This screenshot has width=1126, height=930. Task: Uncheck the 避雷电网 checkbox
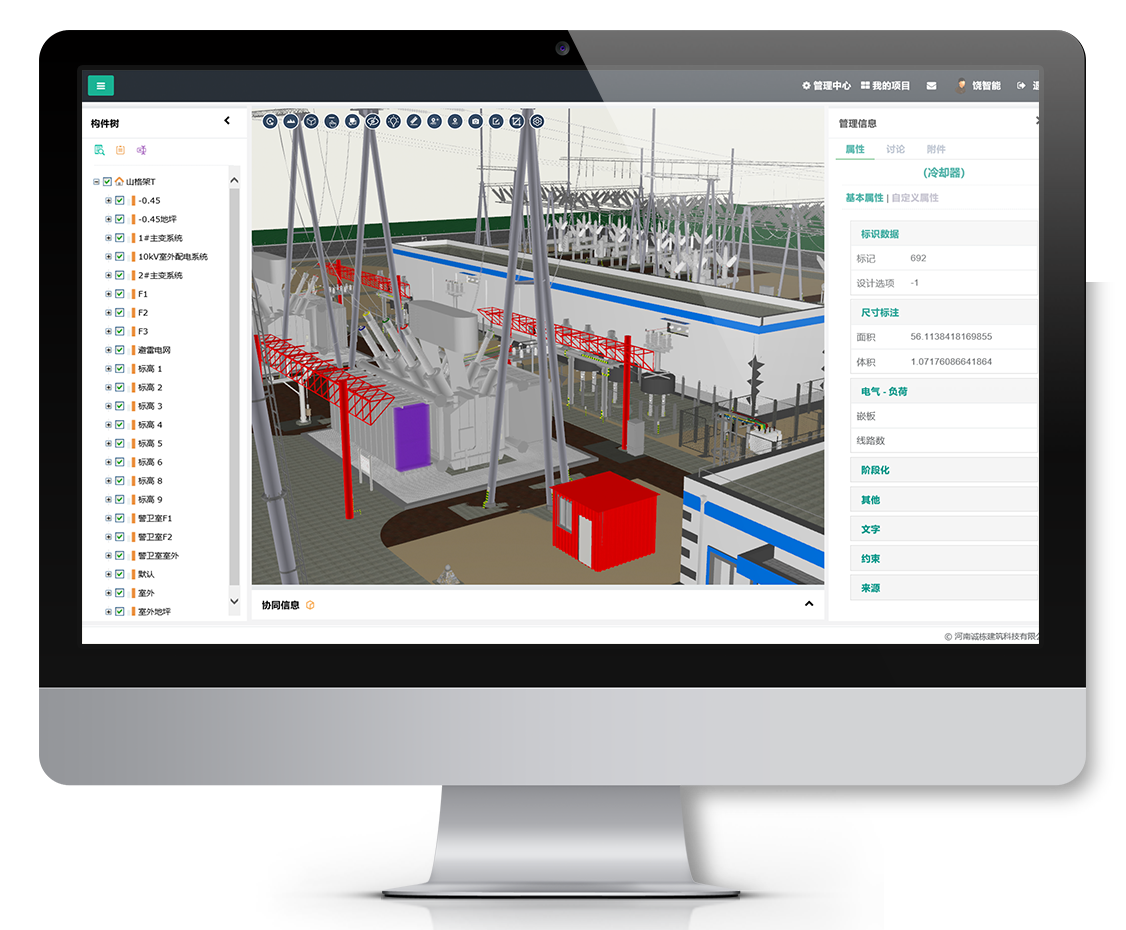pyautogui.click(x=120, y=350)
